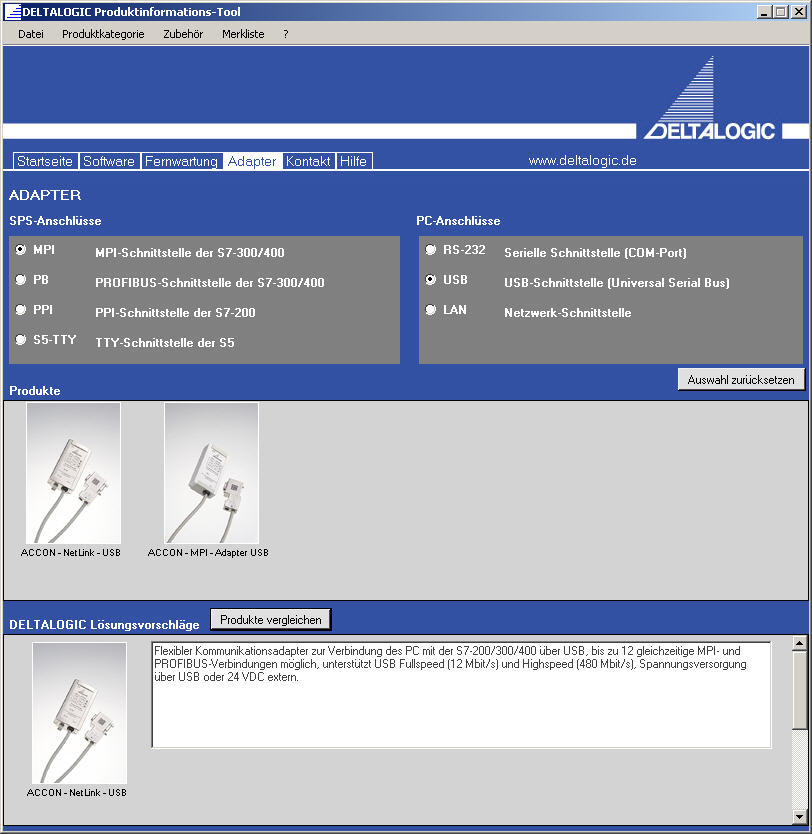Image resolution: width=812 pixels, height=834 pixels.
Task: Click the product description text box
Action: click(461, 695)
